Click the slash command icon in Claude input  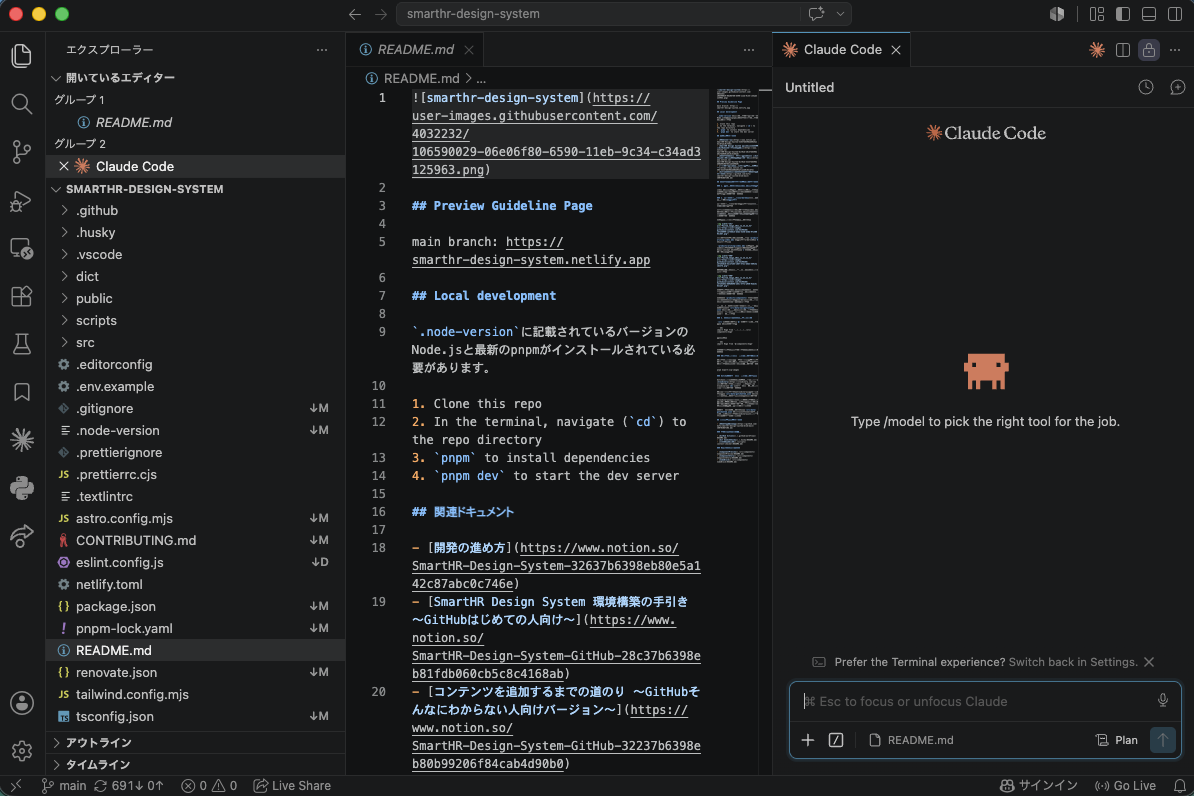tap(835, 740)
